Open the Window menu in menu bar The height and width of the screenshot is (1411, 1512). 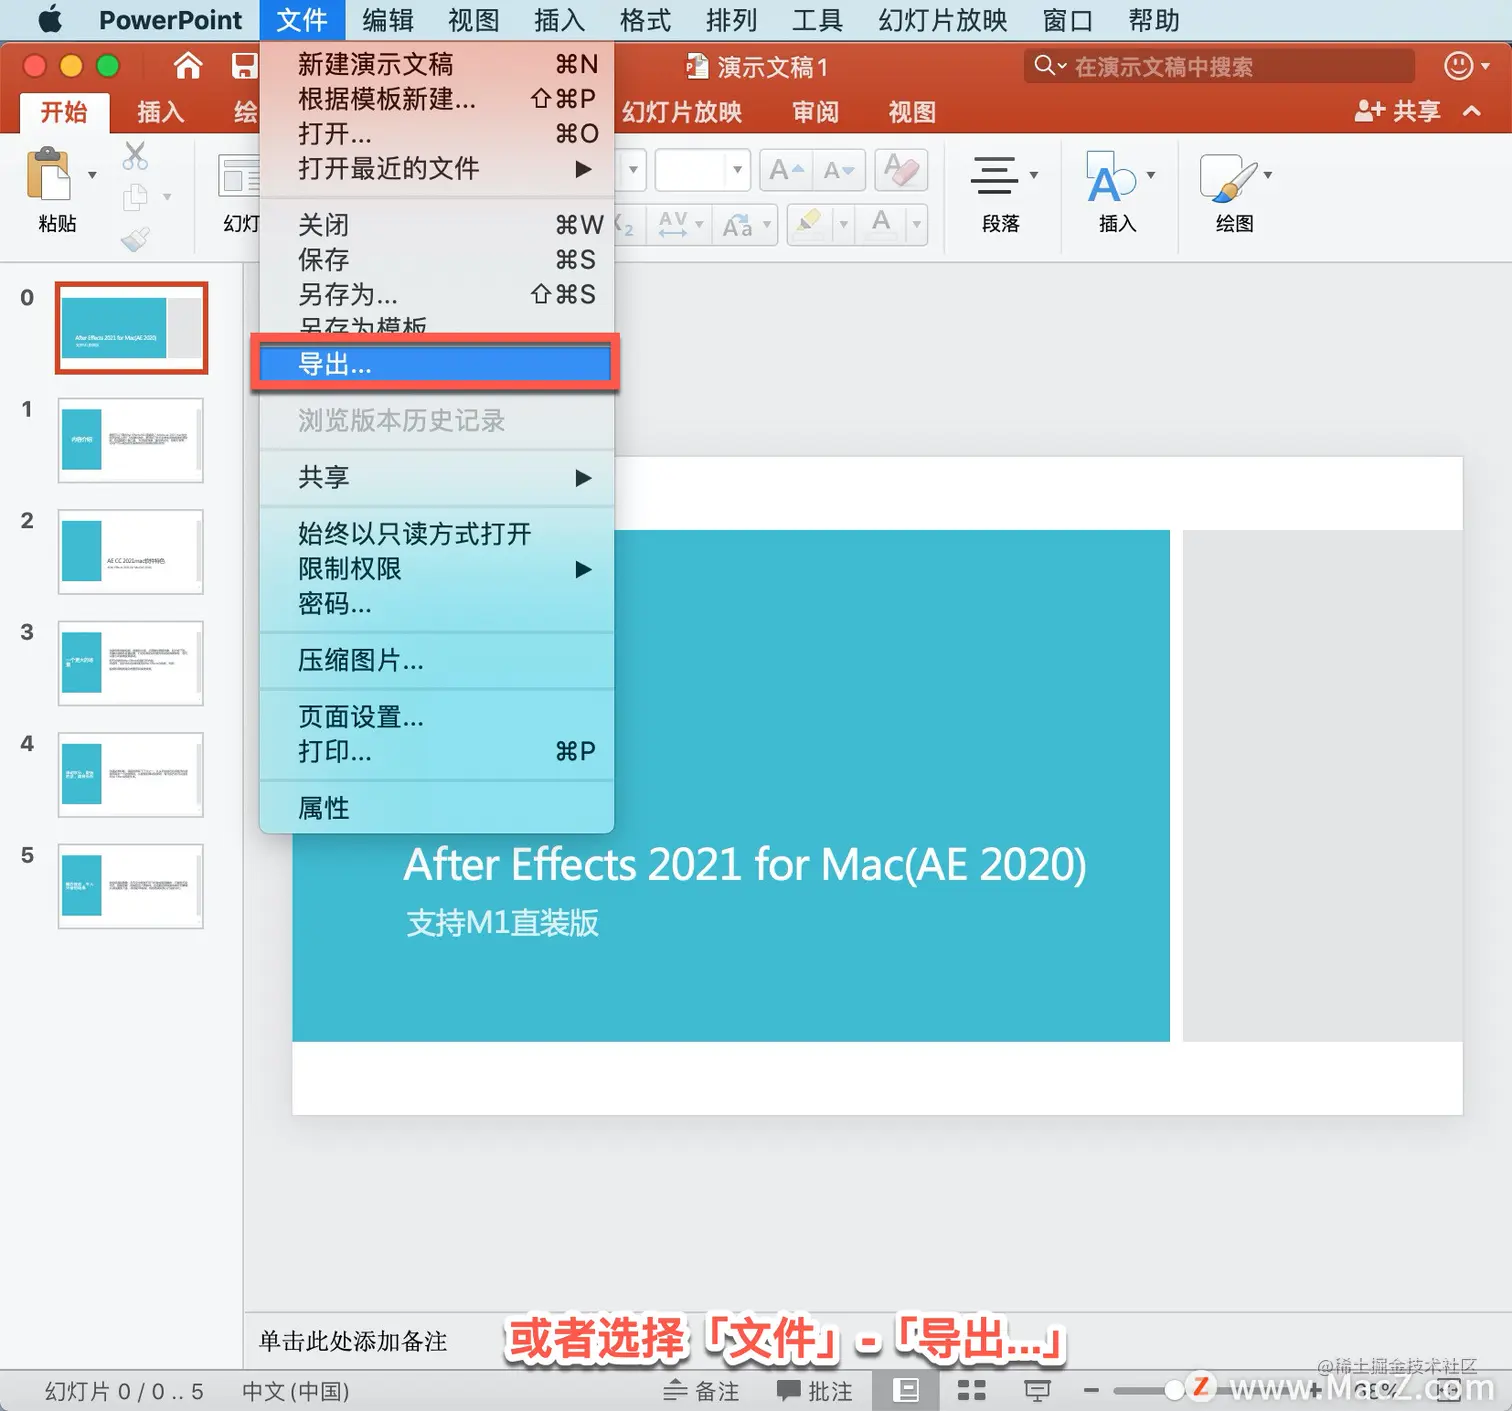tap(1068, 20)
